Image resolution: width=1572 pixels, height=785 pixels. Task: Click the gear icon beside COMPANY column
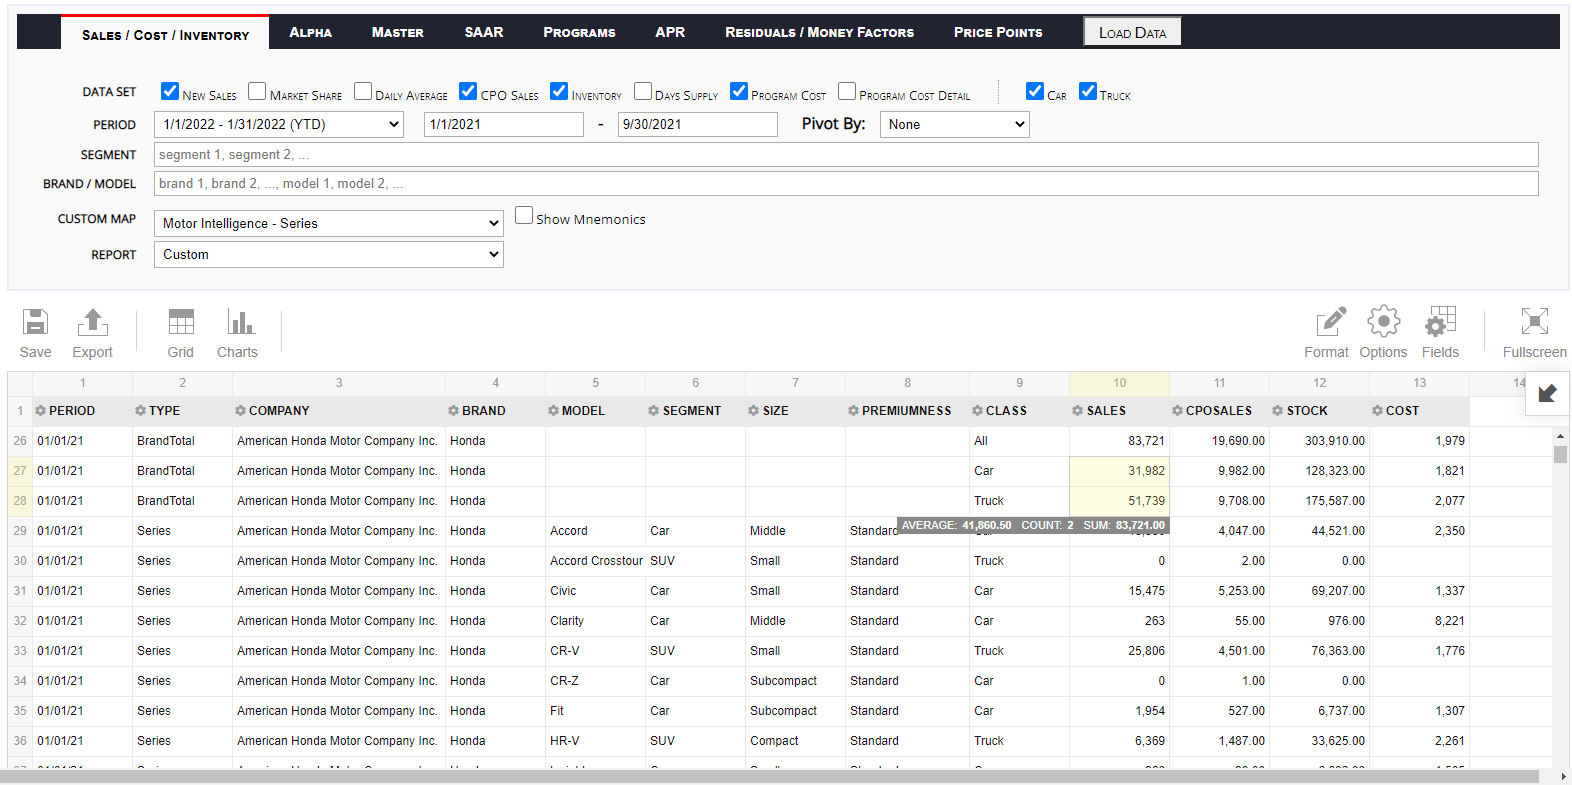[x=241, y=411]
